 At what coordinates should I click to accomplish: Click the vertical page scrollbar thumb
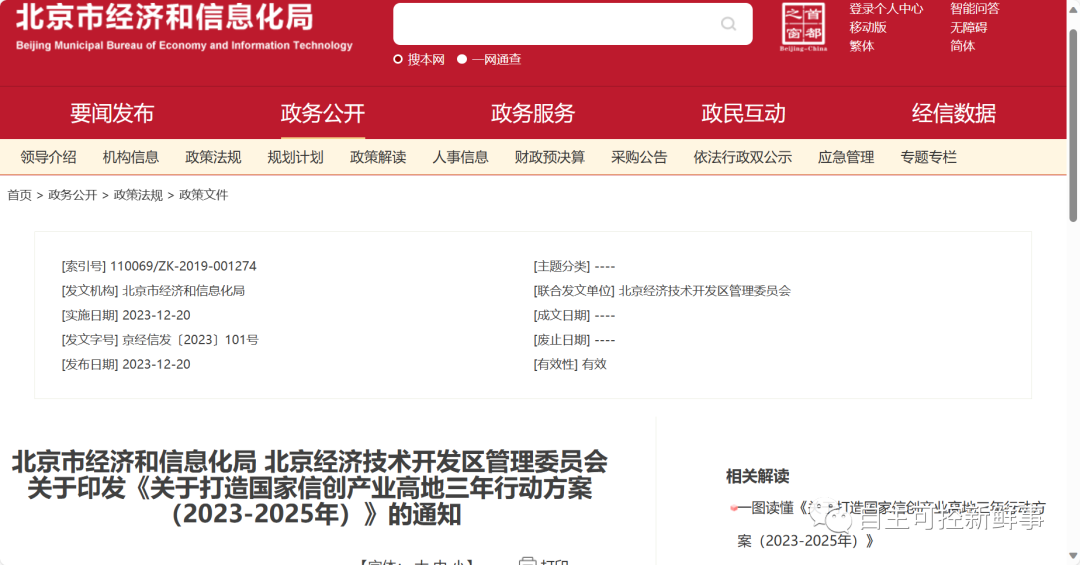click(1073, 126)
